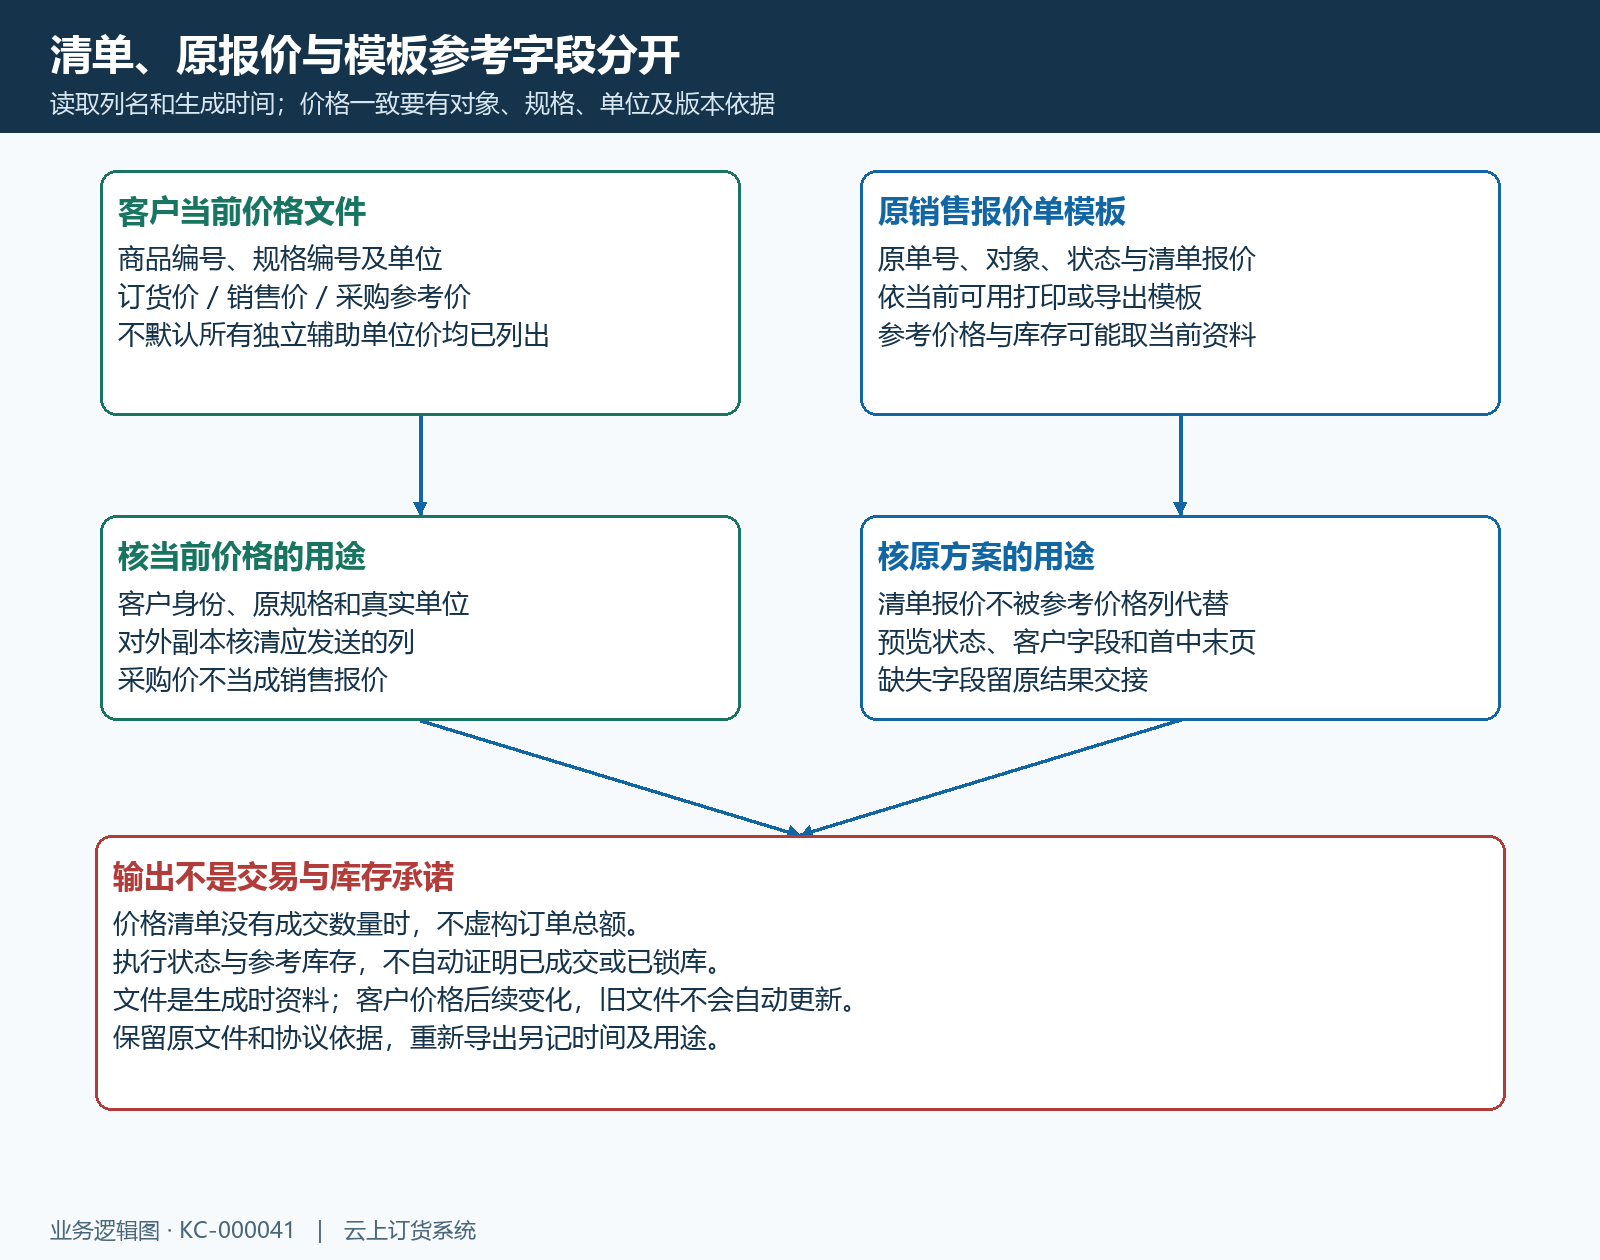Screen dimensions: 1600x1260
Task: Select the heading 客户当前价格文件
Action: 242,212
